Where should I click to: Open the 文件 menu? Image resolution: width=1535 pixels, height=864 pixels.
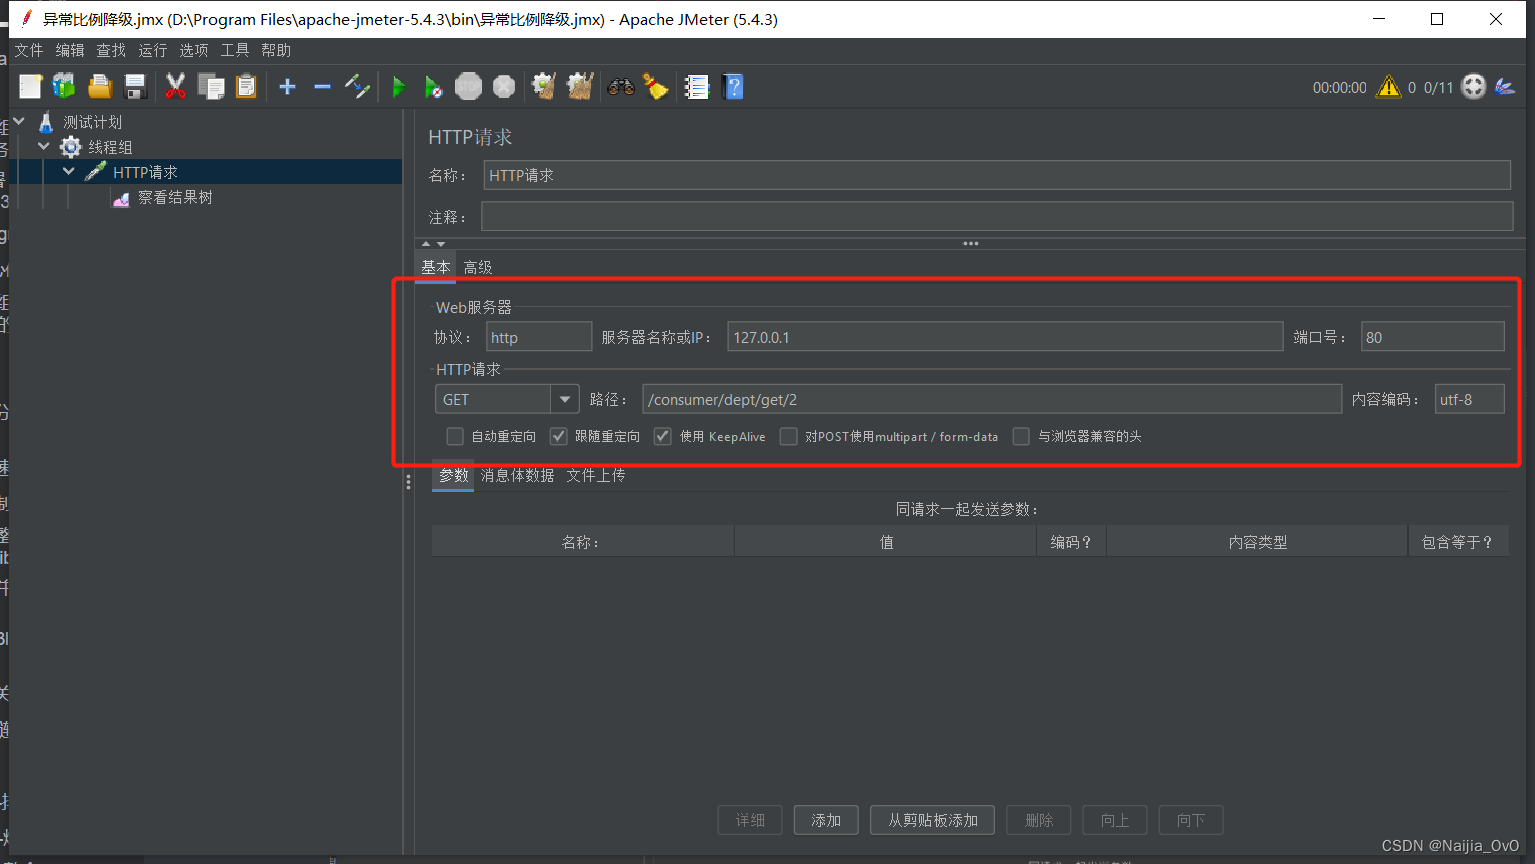pyautogui.click(x=29, y=50)
